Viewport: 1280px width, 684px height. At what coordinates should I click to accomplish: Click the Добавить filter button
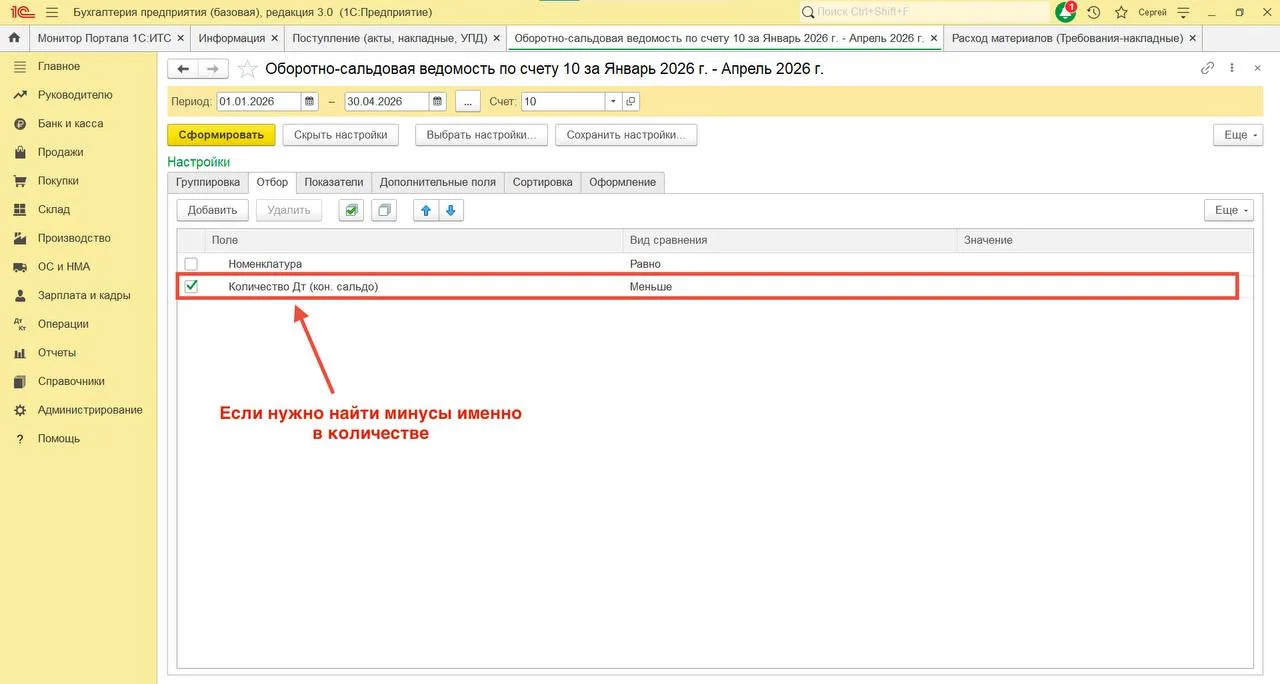coord(213,210)
